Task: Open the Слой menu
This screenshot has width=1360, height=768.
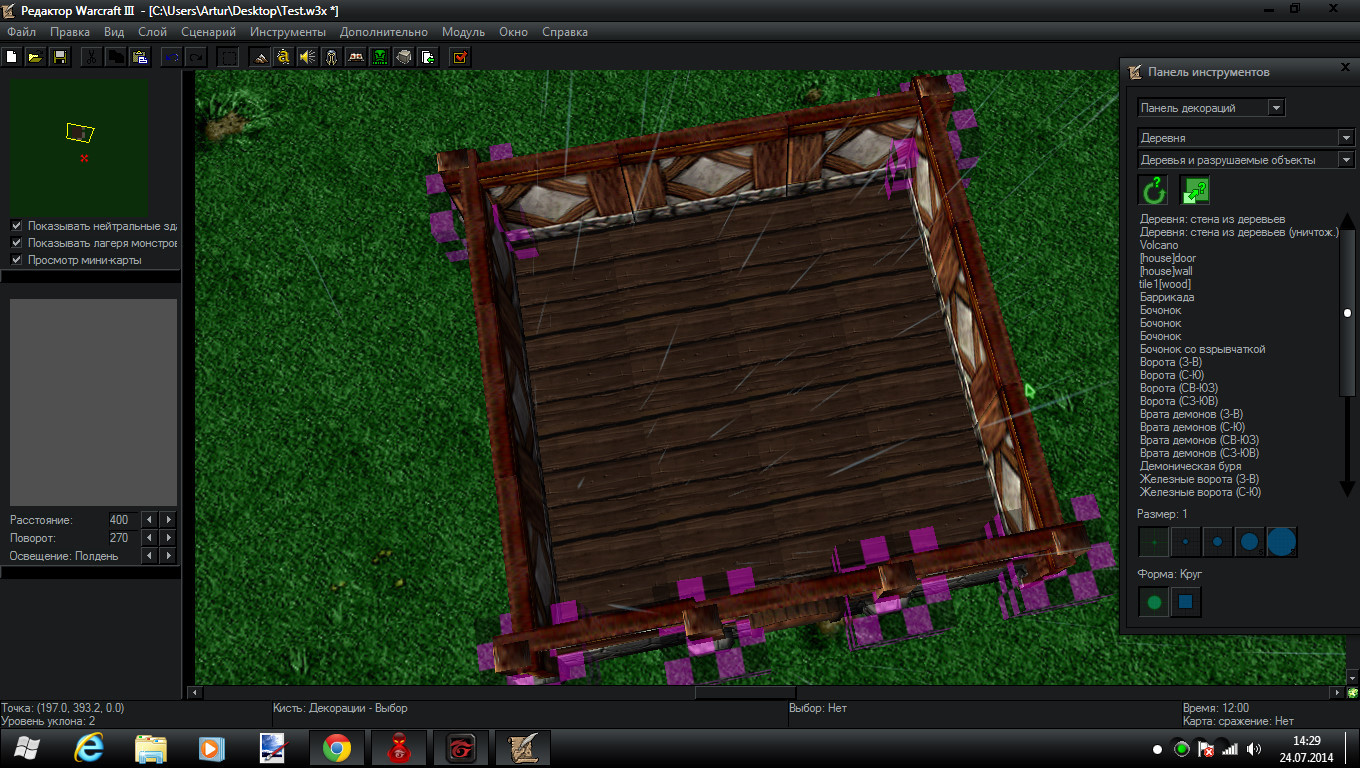Action: click(152, 32)
